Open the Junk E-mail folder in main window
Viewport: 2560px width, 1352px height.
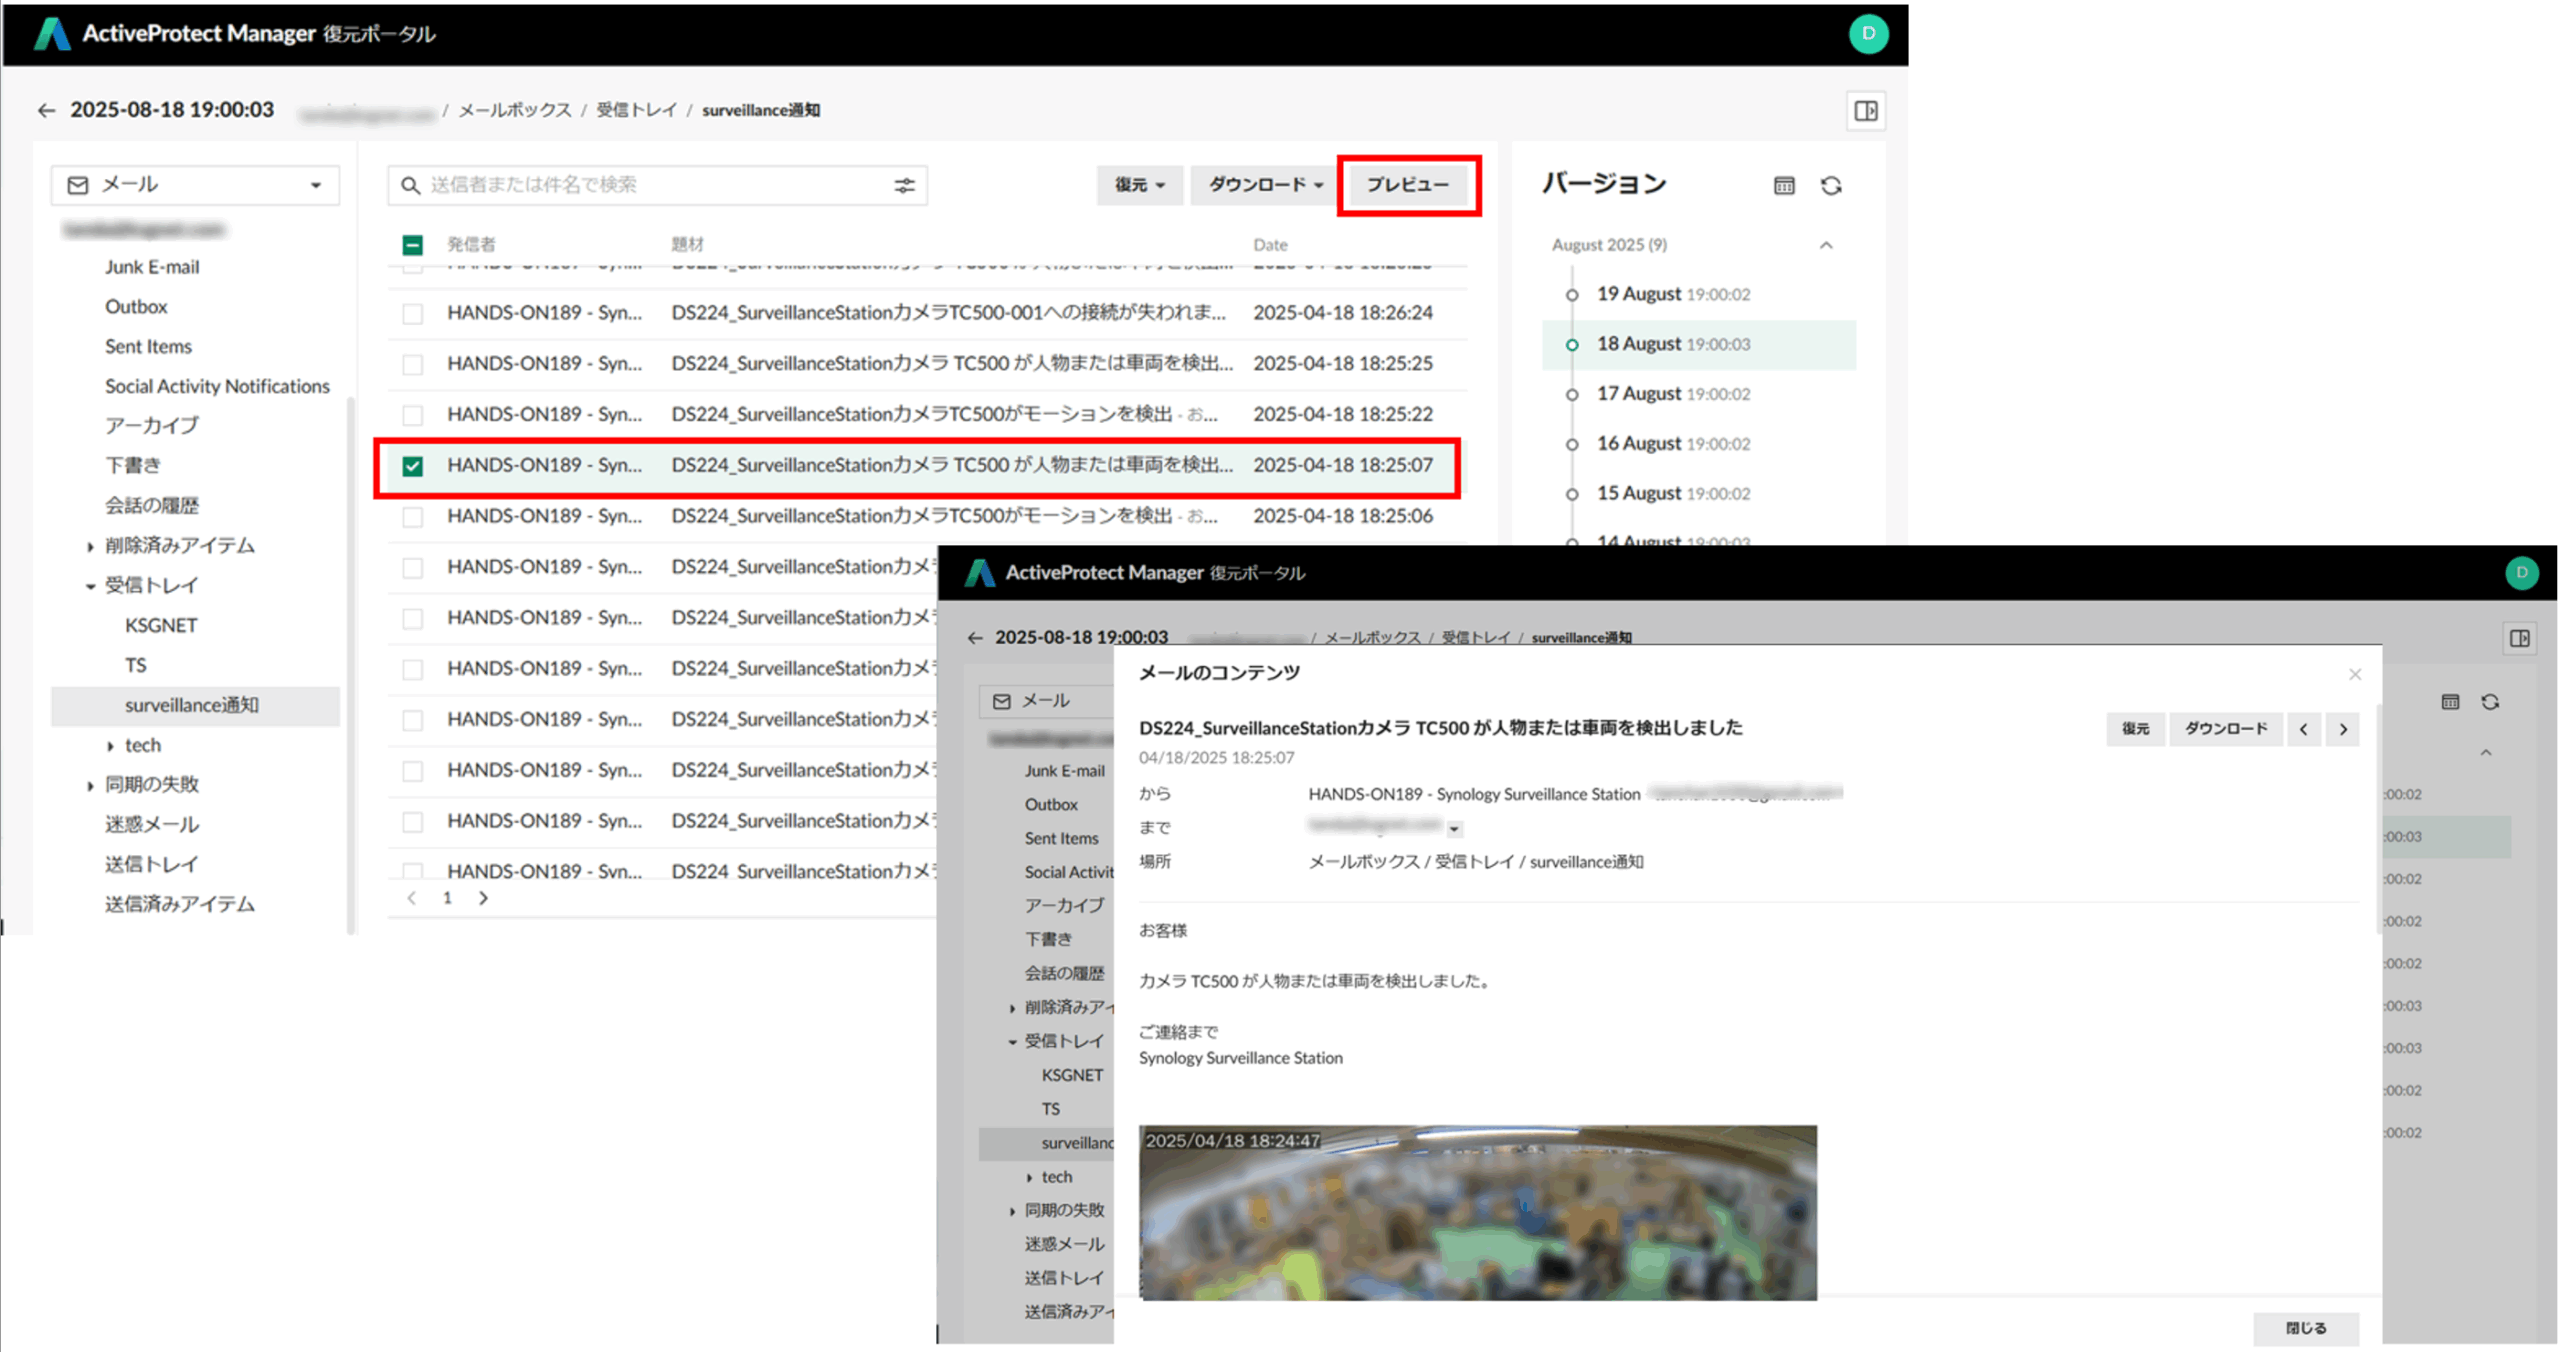tap(152, 267)
